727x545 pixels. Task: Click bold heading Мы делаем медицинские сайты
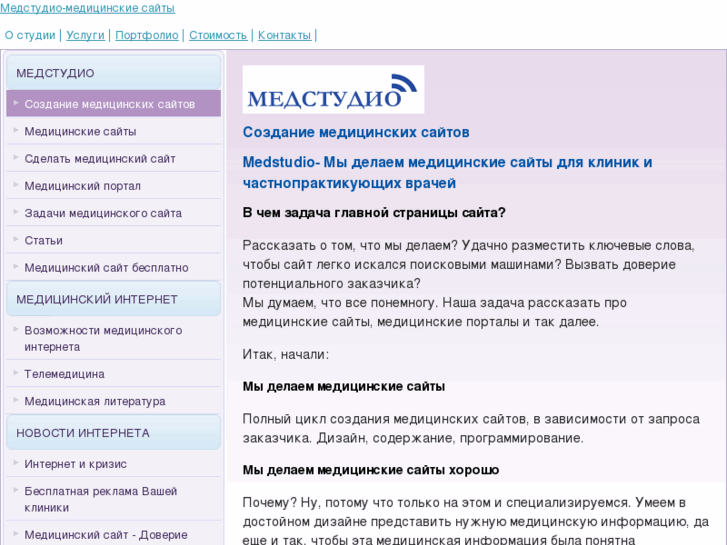point(344,386)
